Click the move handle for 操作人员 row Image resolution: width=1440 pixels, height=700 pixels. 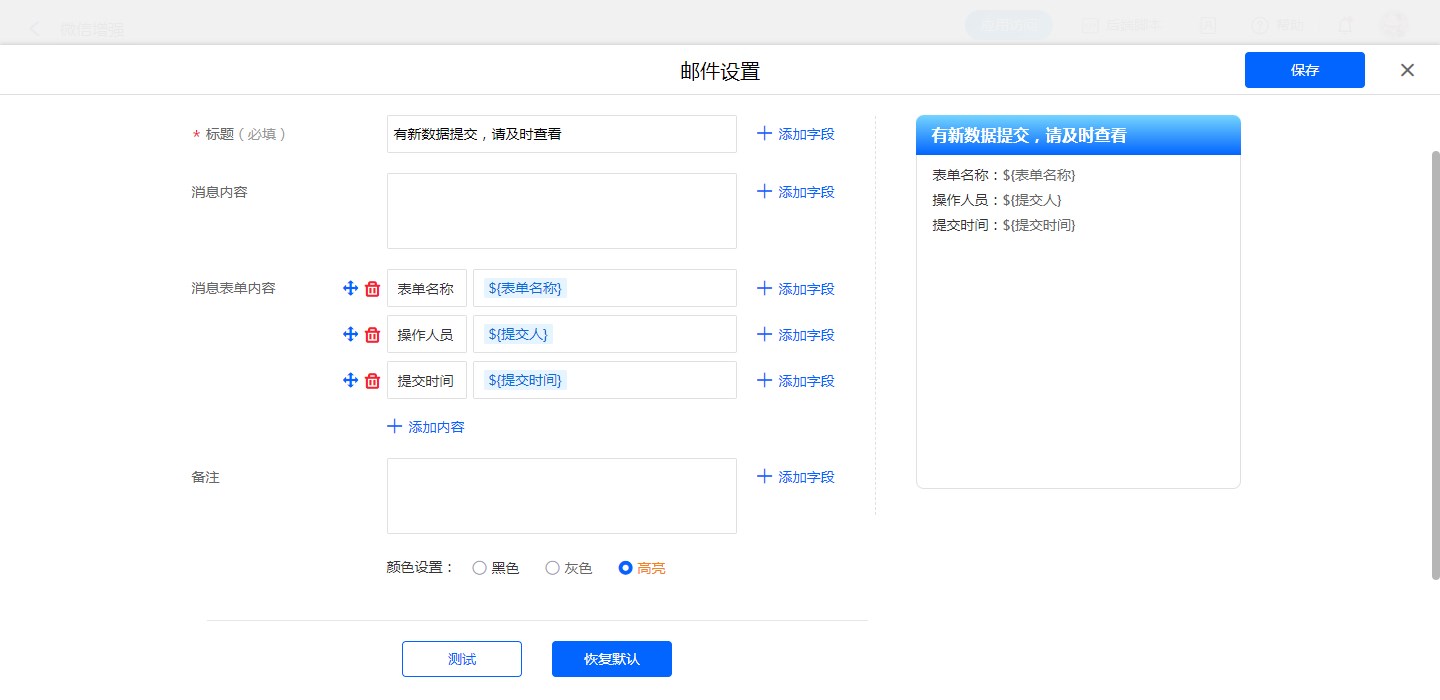350,334
